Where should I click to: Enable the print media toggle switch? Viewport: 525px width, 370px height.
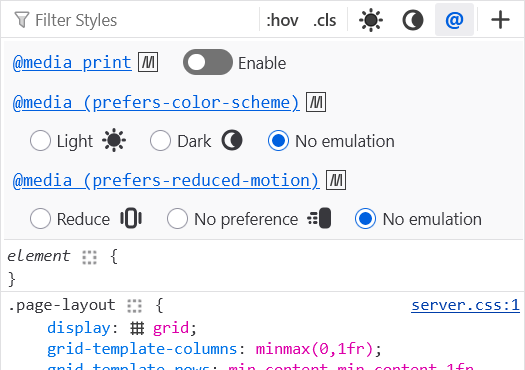(208, 62)
